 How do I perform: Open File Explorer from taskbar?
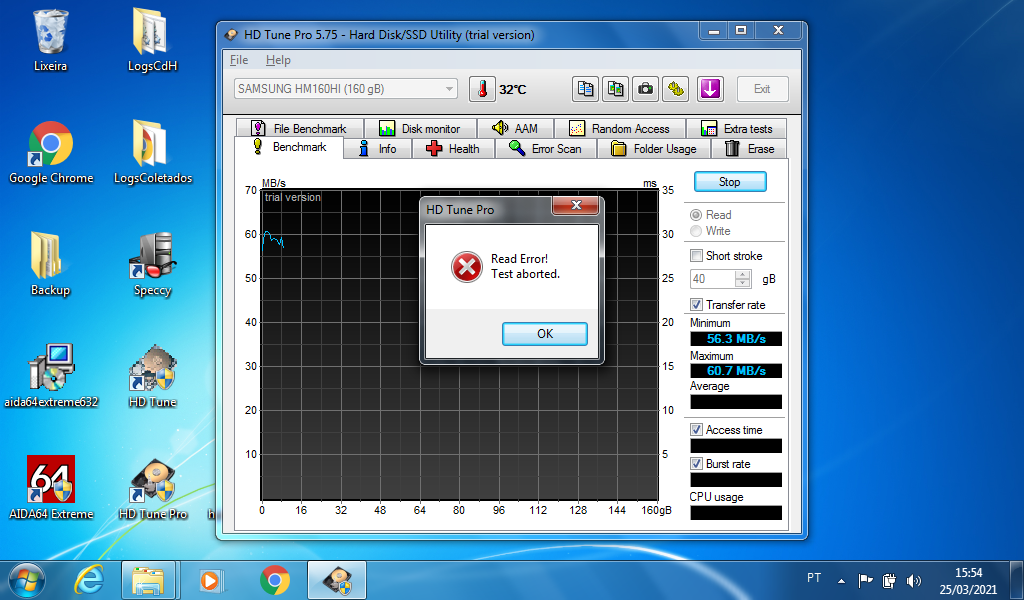click(x=148, y=580)
